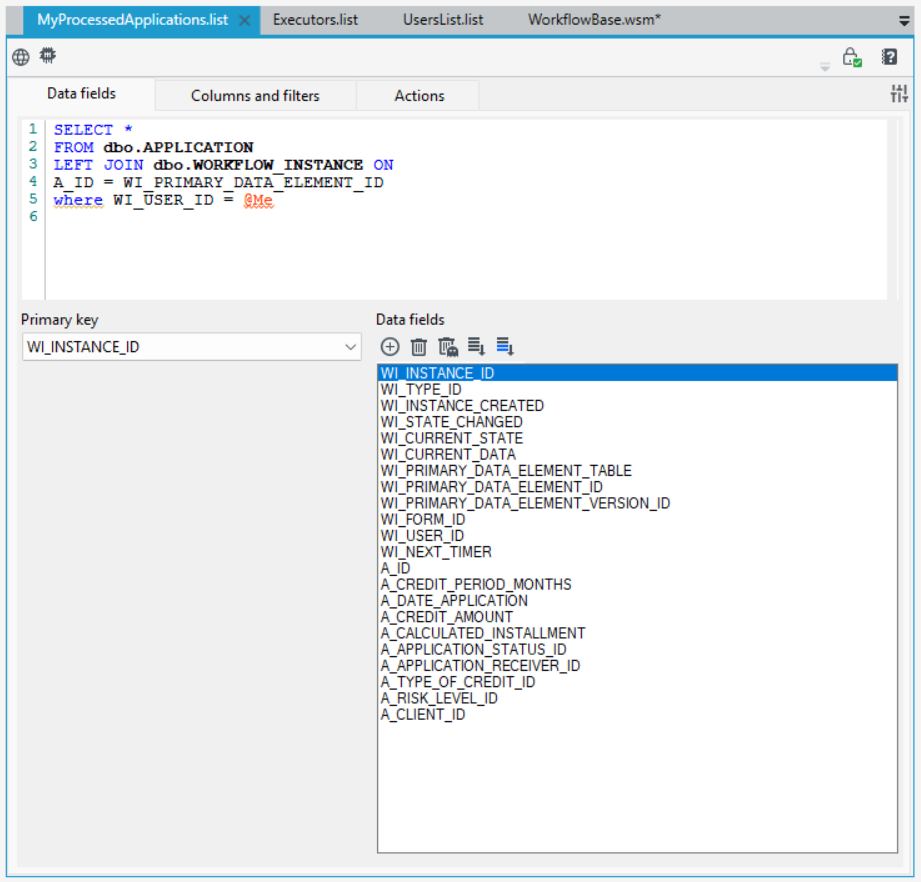
Task: Switch to the Executors.list tab
Action: pyautogui.click(x=315, y=20)
